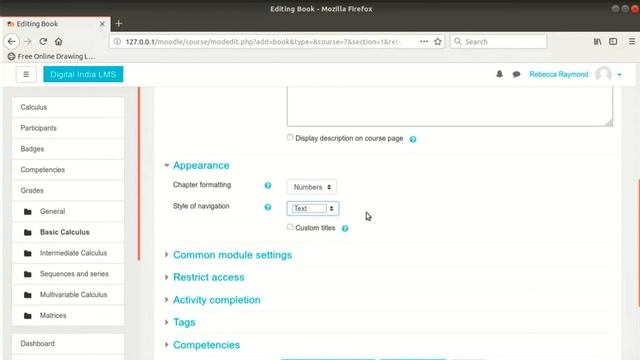
Task: Open Participants in the side navigation
Action: 68,128
